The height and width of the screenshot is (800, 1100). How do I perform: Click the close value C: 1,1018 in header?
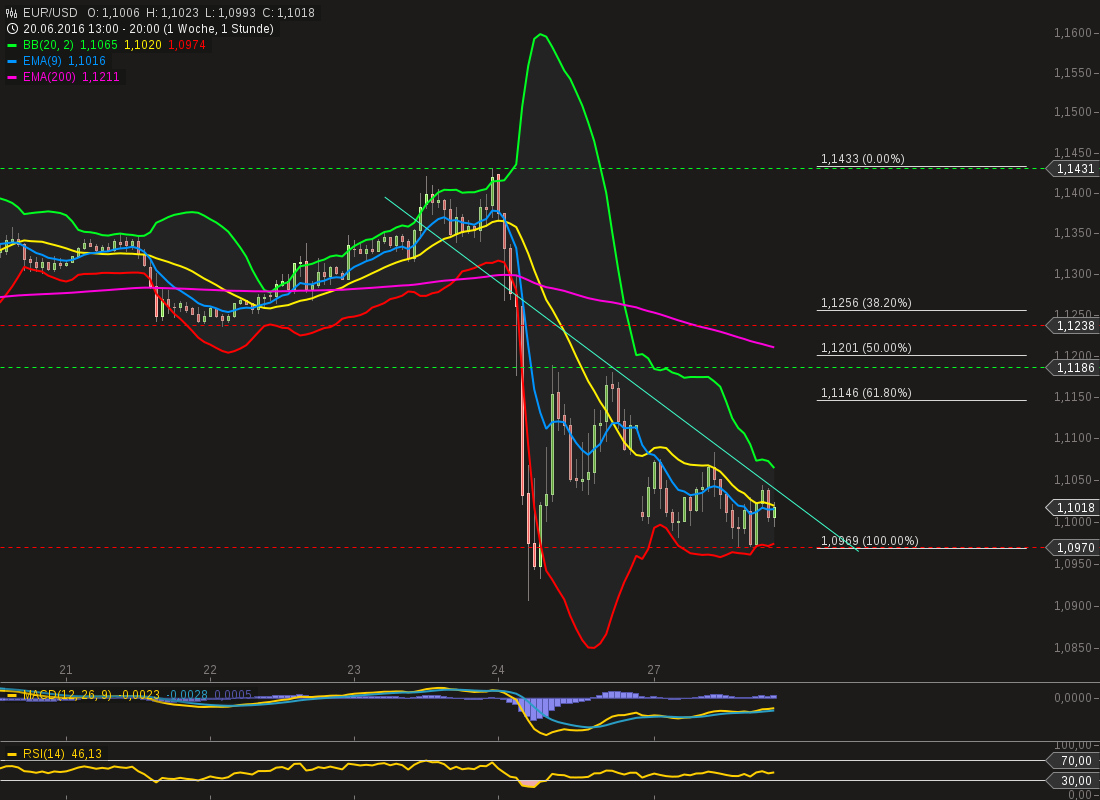[x=288, y=13]
